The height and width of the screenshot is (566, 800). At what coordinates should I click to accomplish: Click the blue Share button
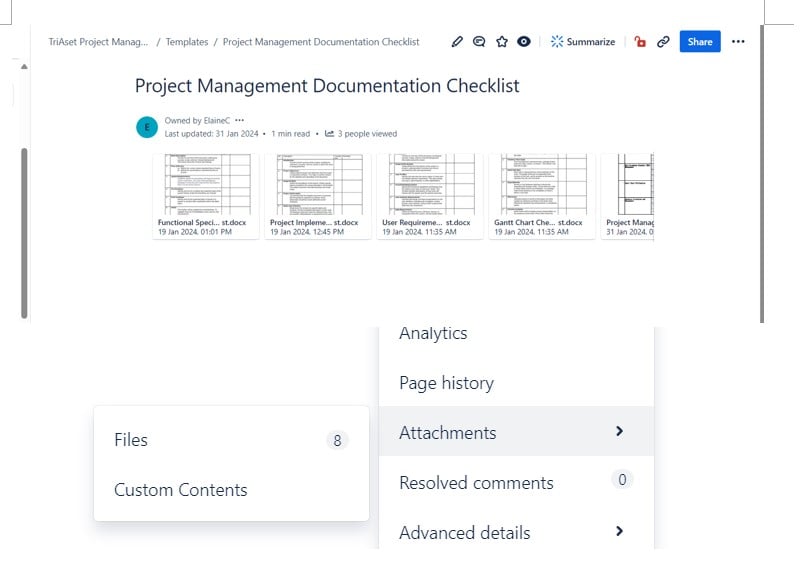(700, 41)
